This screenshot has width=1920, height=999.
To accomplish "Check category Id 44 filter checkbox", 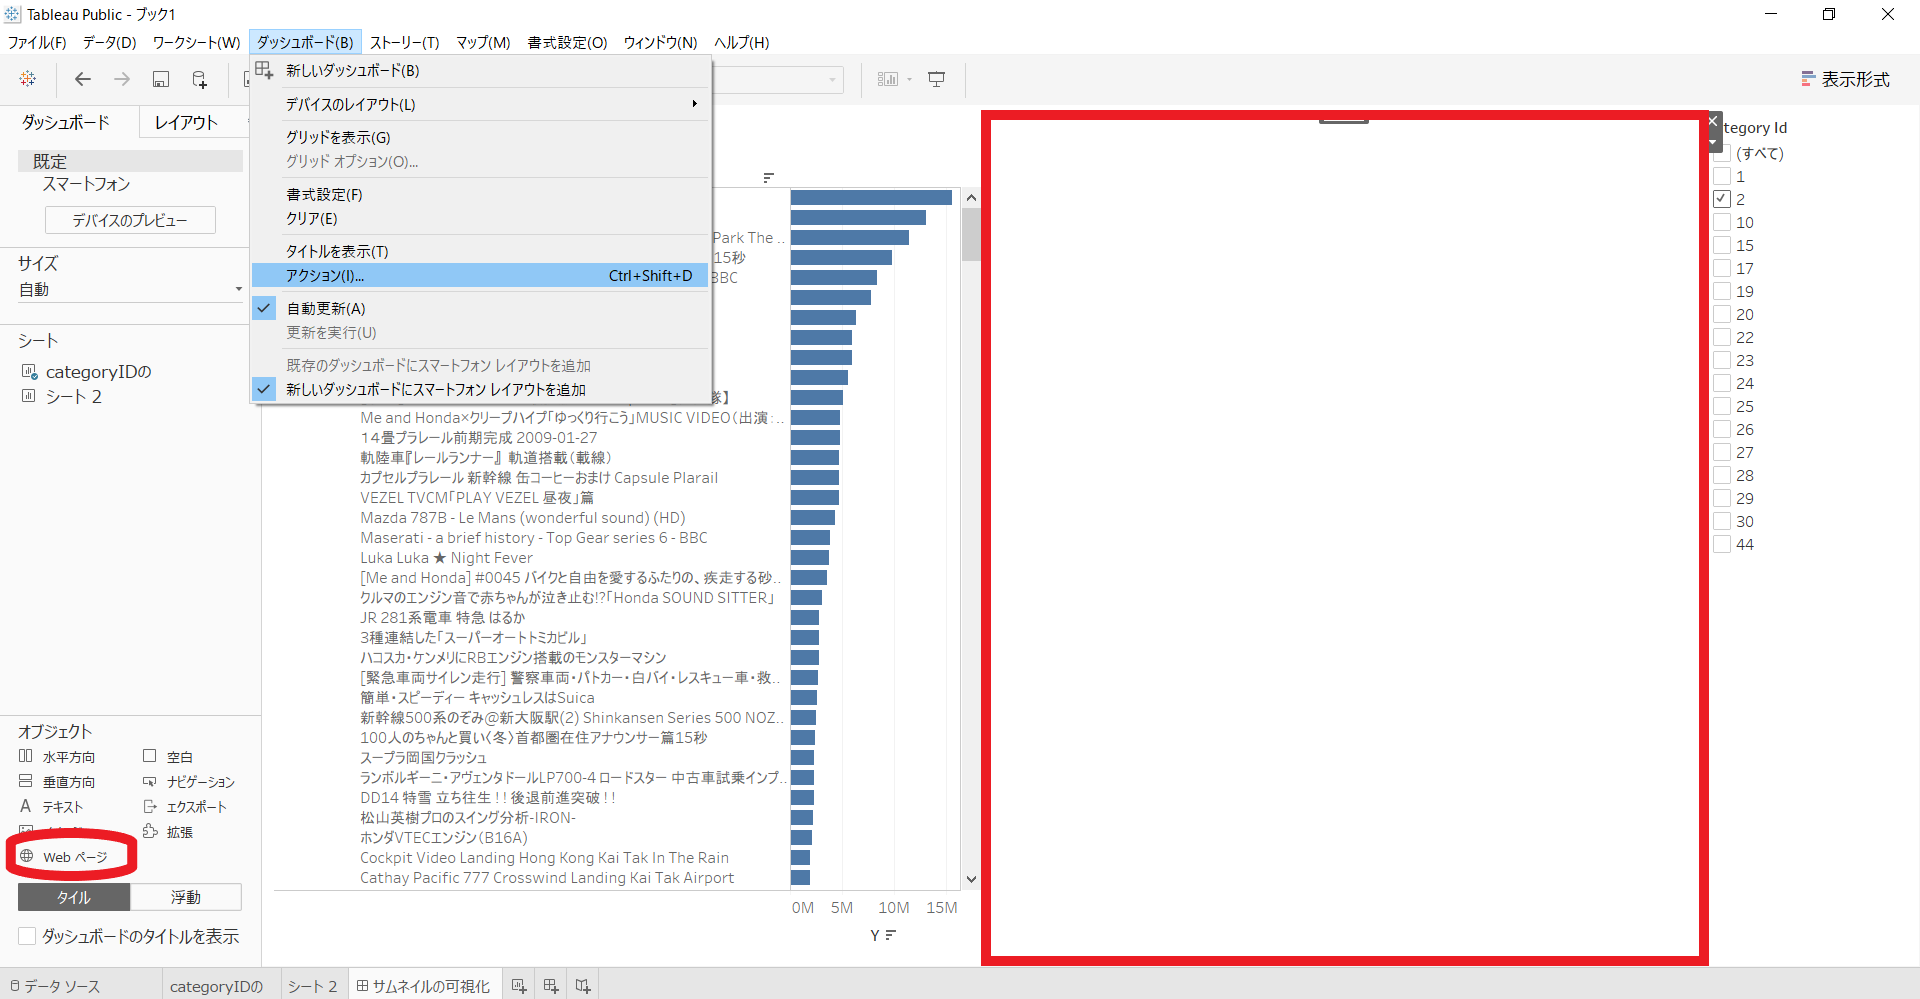I will point(1721,544).
